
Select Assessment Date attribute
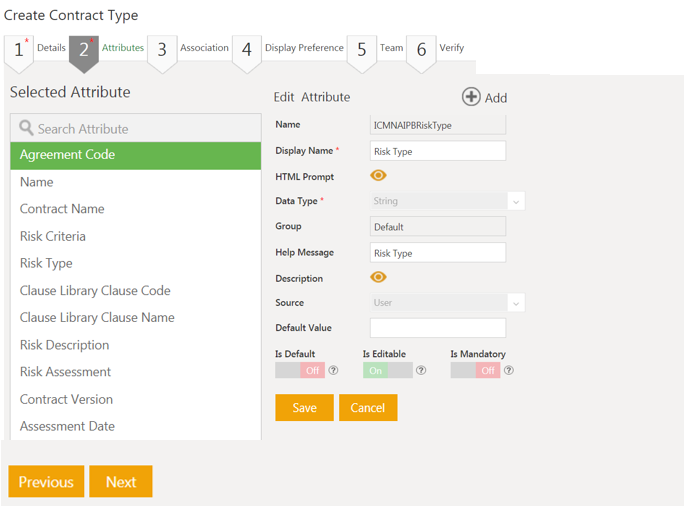click(136, 426)
